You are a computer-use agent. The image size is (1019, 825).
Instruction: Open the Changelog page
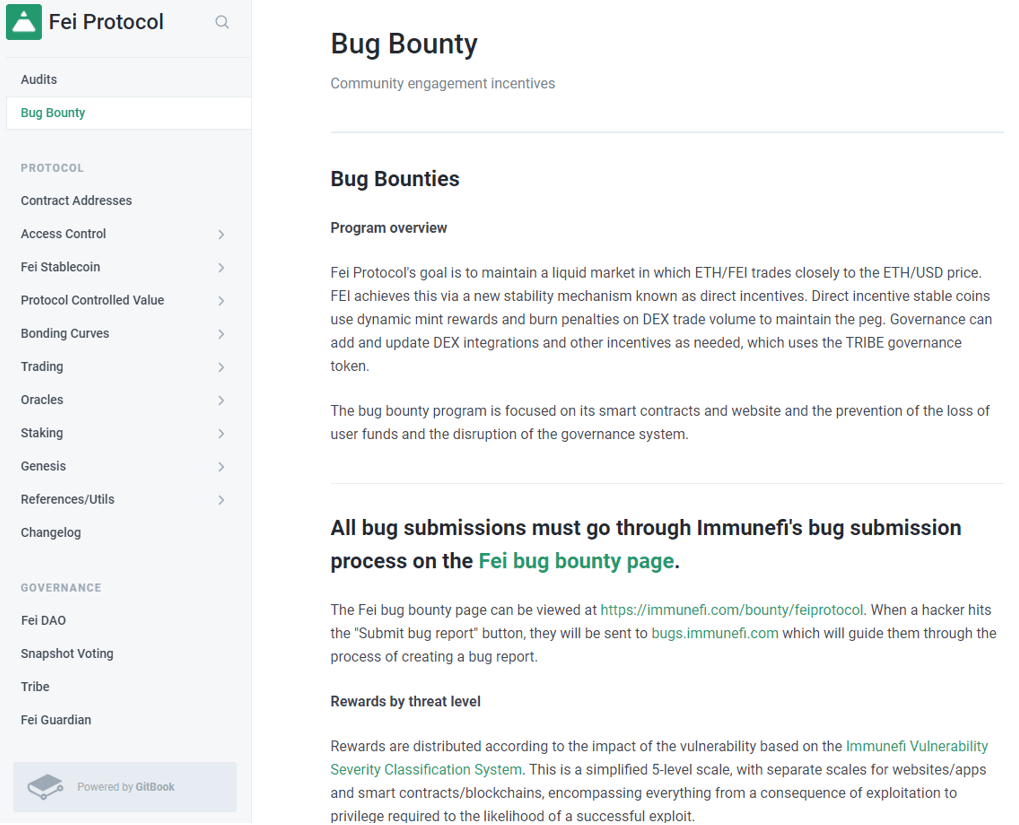[51, 533]
